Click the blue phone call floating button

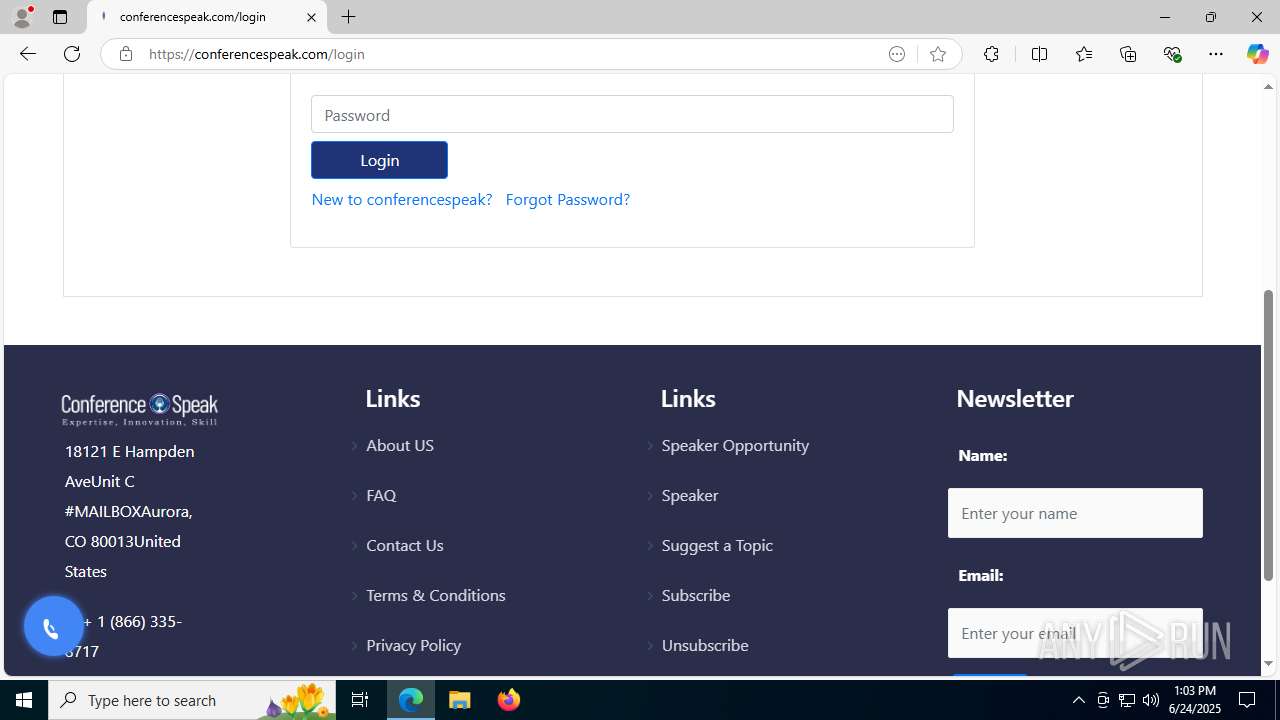click(53, 627)
